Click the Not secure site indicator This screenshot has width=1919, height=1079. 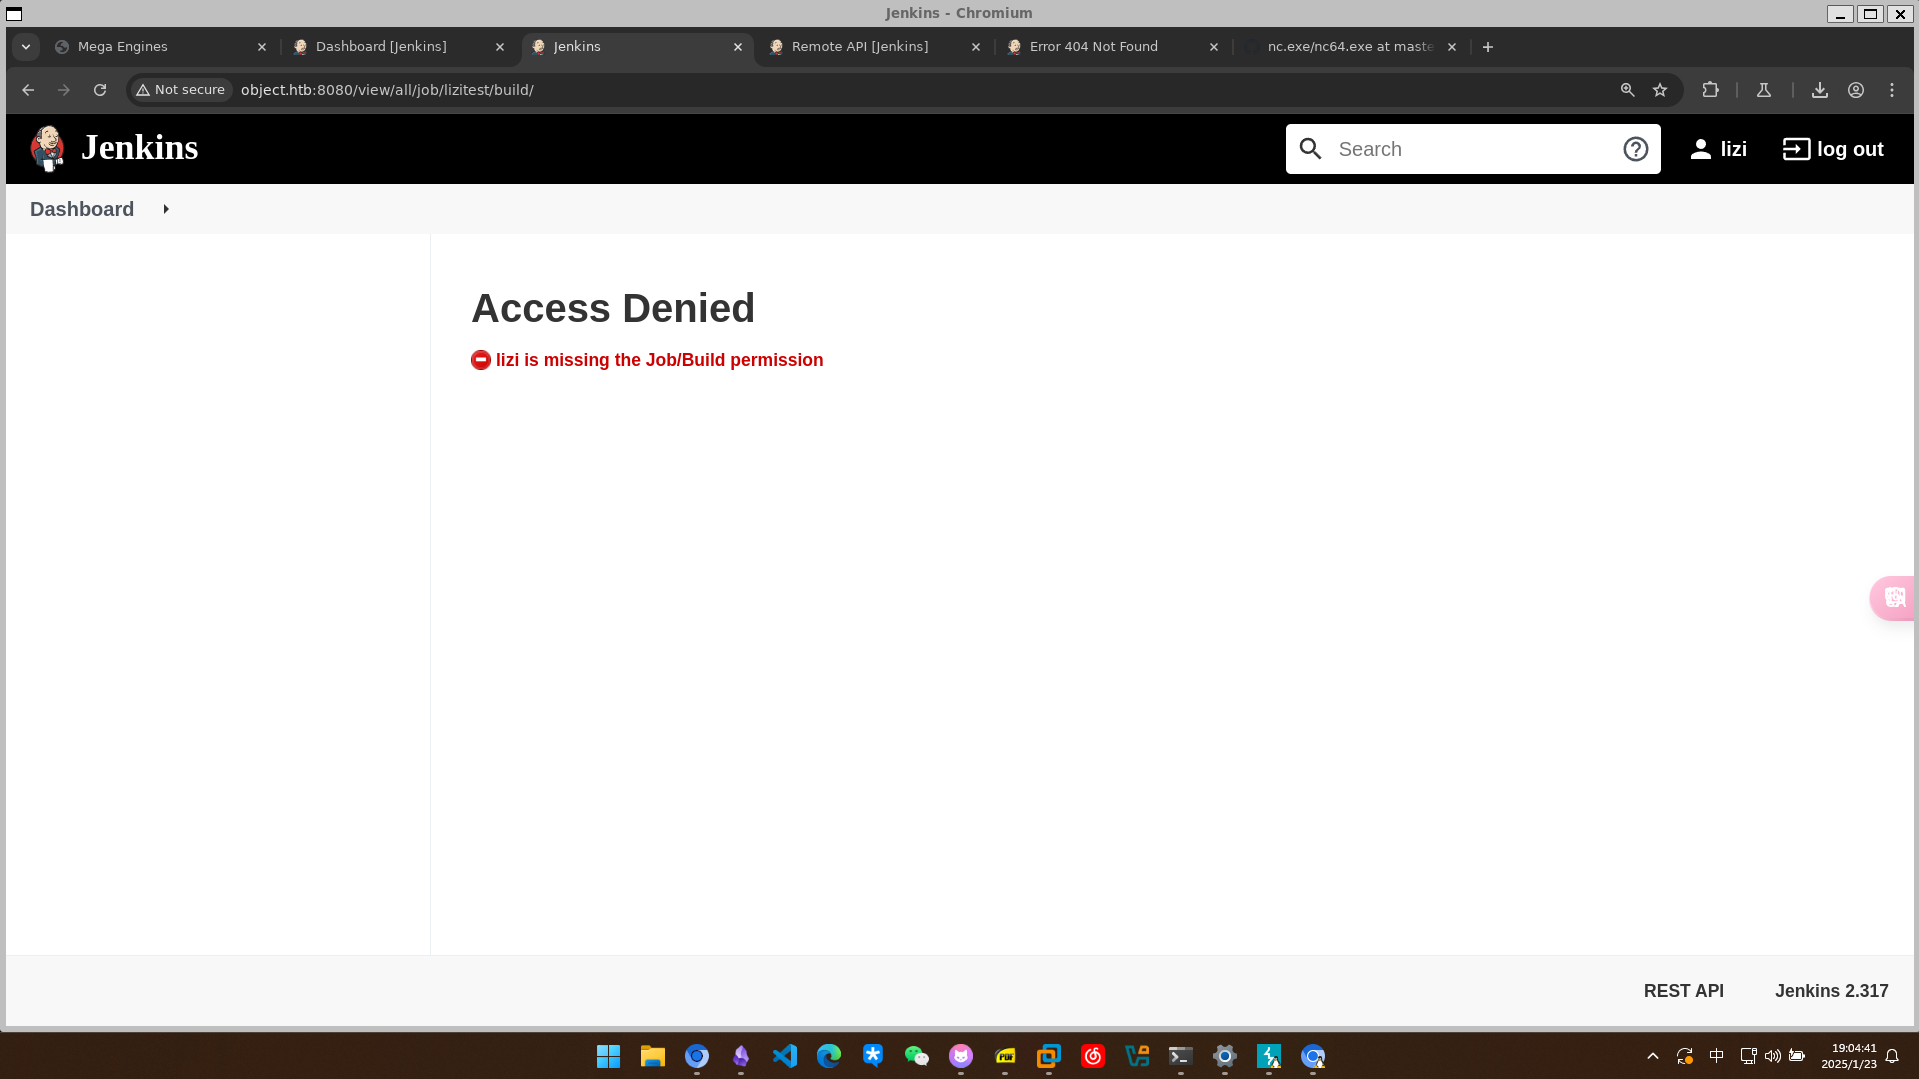point(181,90)
